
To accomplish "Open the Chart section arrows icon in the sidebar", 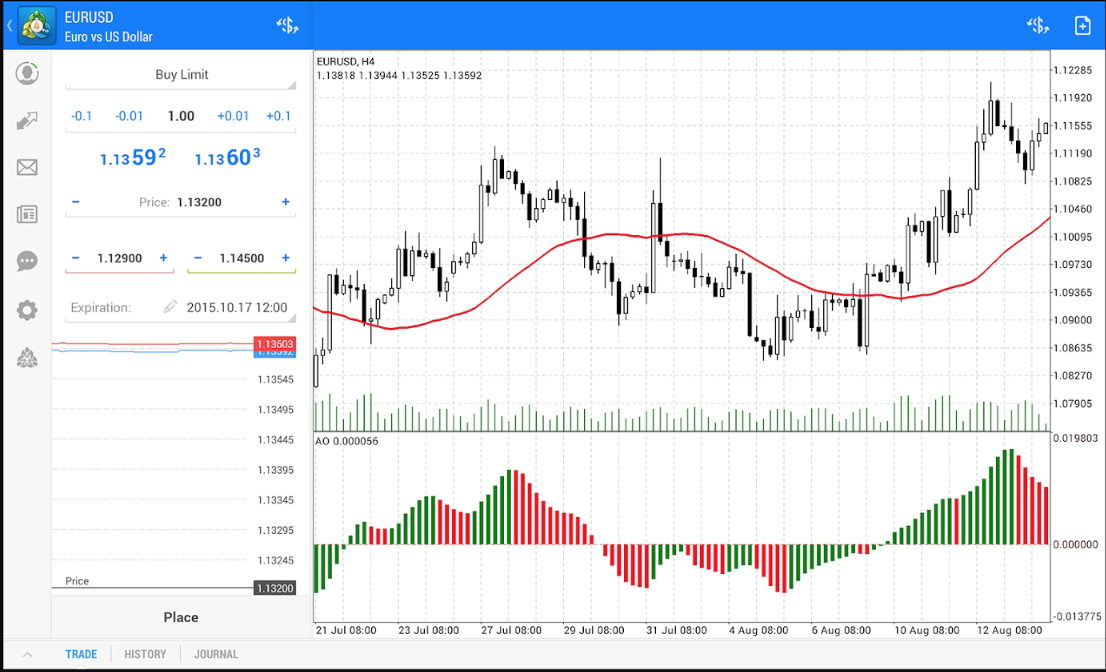I will [27, 121].
